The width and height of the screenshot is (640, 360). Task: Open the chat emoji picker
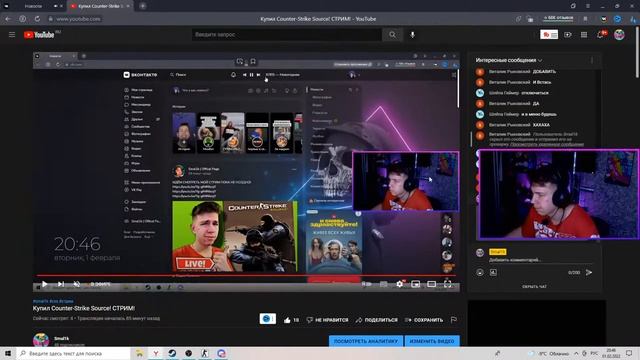tap(480, 272)
